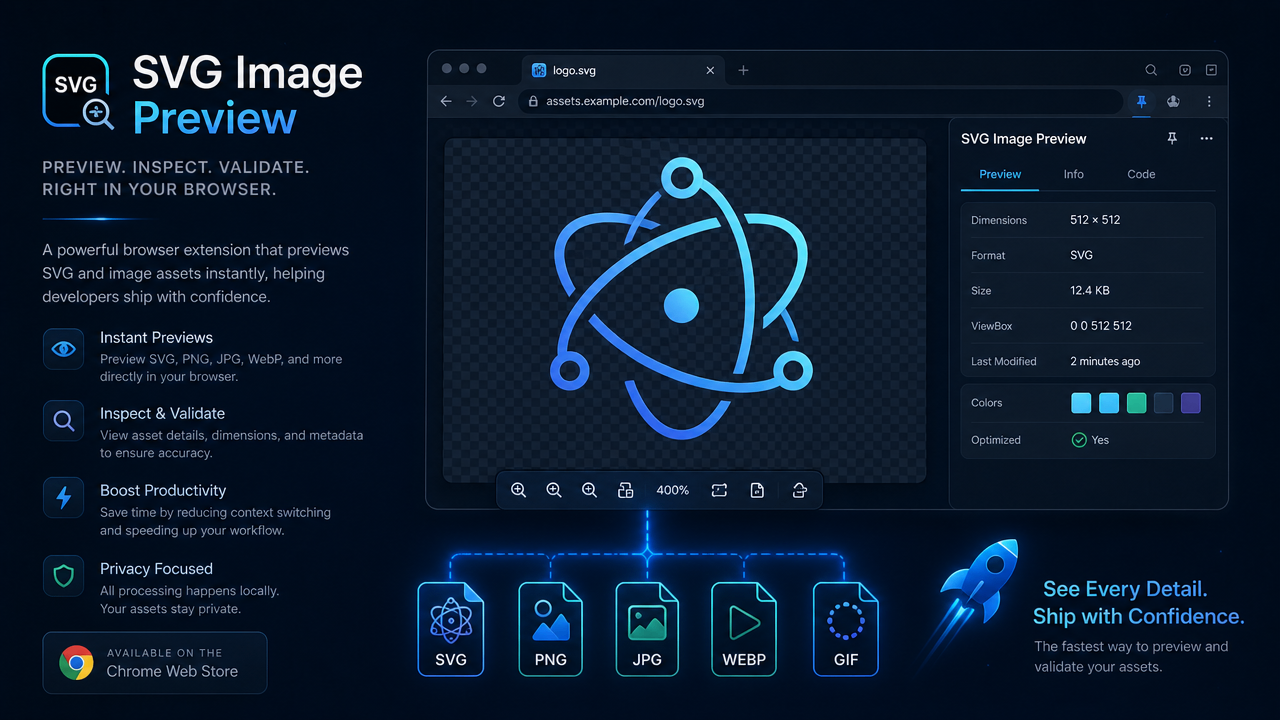Click the overlapping panels icon left of 400%

[626, 490]
